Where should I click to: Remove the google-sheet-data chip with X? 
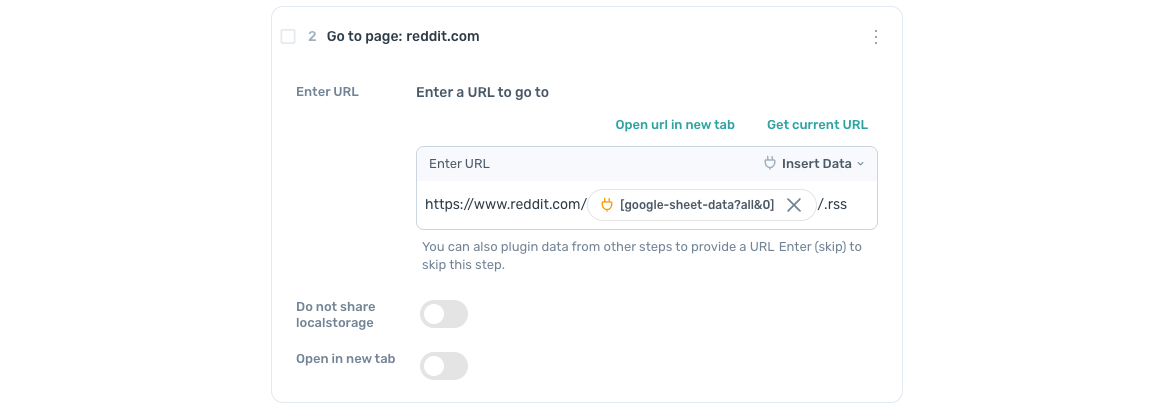(794, 205)
